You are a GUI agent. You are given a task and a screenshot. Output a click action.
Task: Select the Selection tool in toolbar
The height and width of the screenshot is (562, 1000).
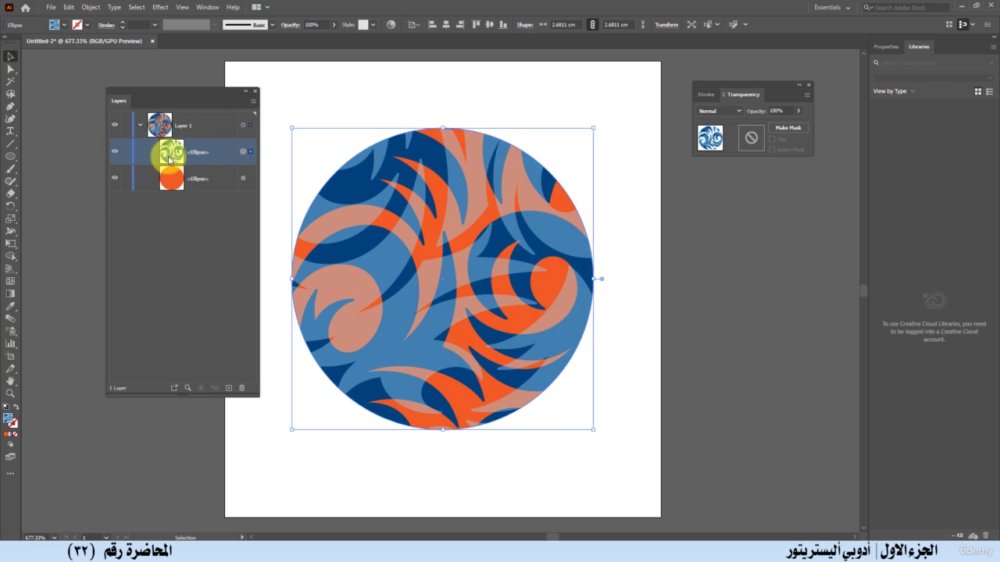tap(10, 57)
